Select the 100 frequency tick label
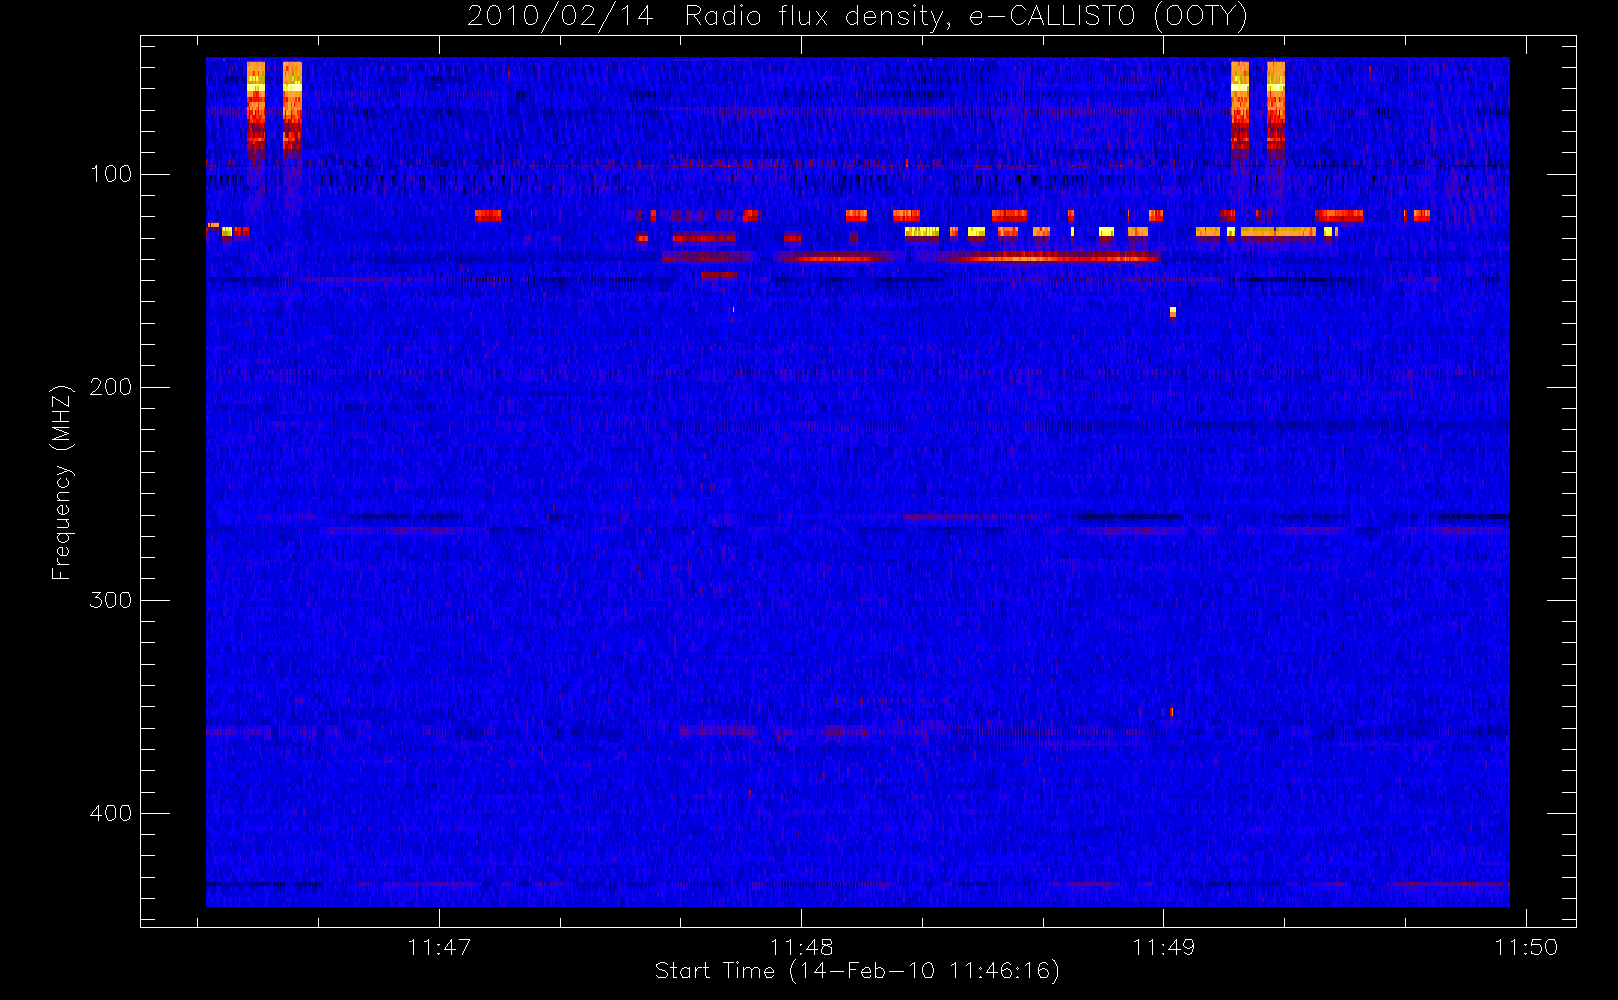Image resolution: width=1618 pixels, height=1000 pixels. click(x=111, y=174)
